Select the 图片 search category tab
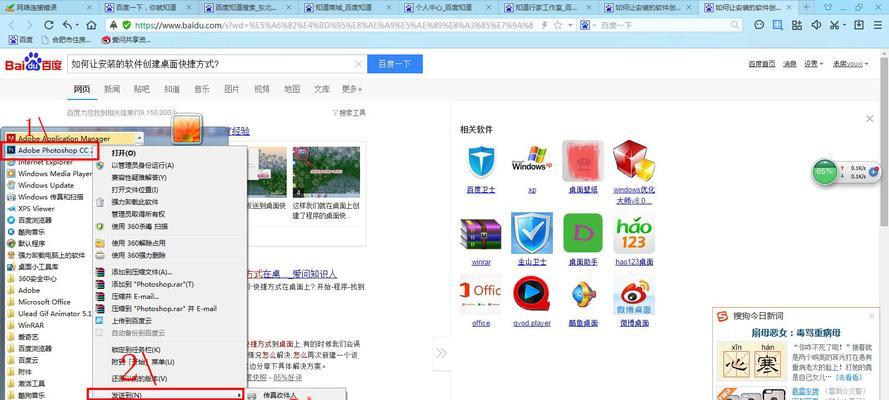The height and width of the screenshot is (400, 889). [231, 89]
